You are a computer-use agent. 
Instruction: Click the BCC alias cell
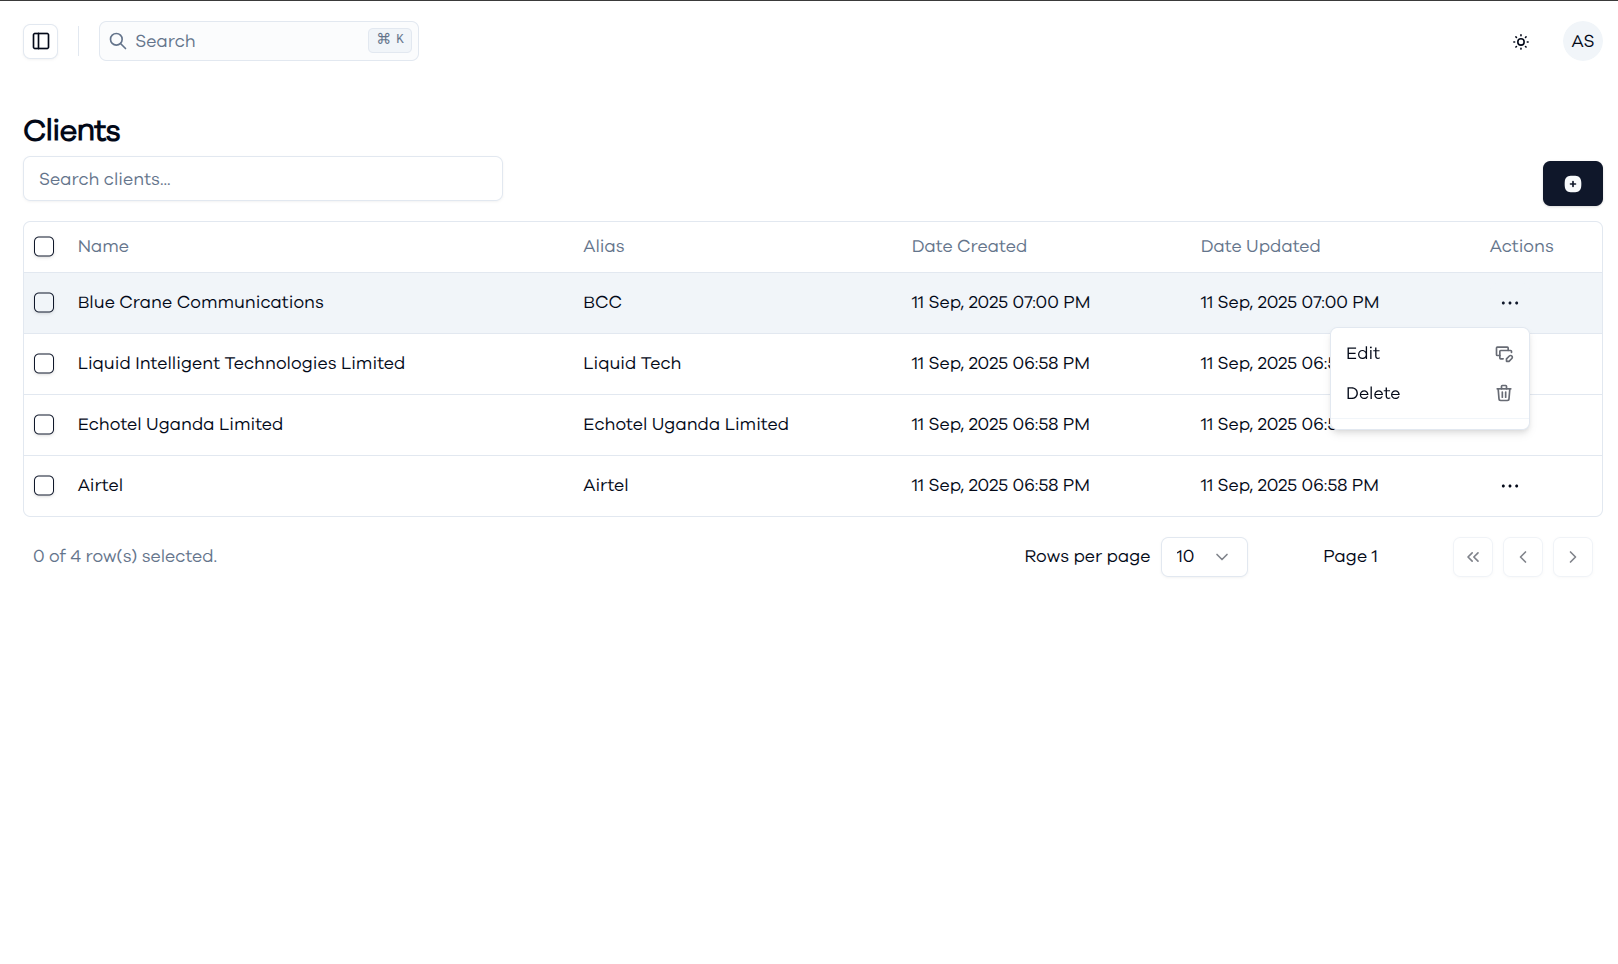coord(602,302)
